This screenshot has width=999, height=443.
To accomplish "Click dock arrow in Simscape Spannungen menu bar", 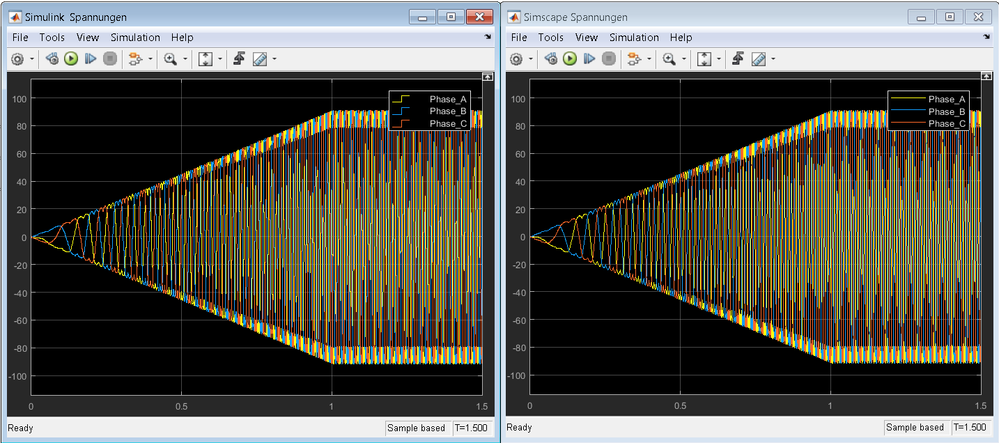I will coord(987,37).
